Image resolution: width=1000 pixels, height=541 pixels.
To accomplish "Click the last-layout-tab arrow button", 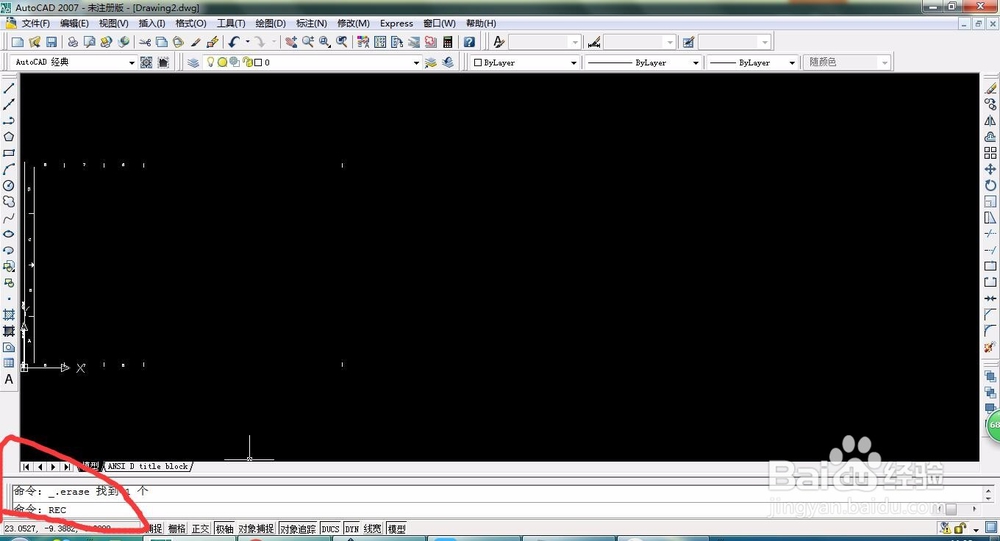I will 67,467.
